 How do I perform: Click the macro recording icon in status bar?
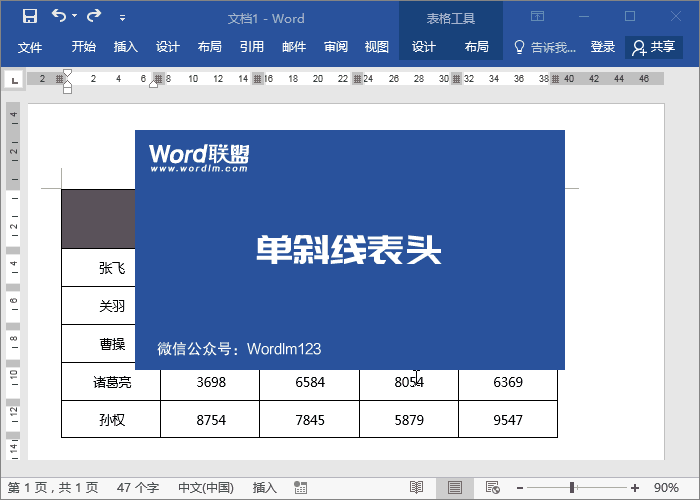click(300, 488)
